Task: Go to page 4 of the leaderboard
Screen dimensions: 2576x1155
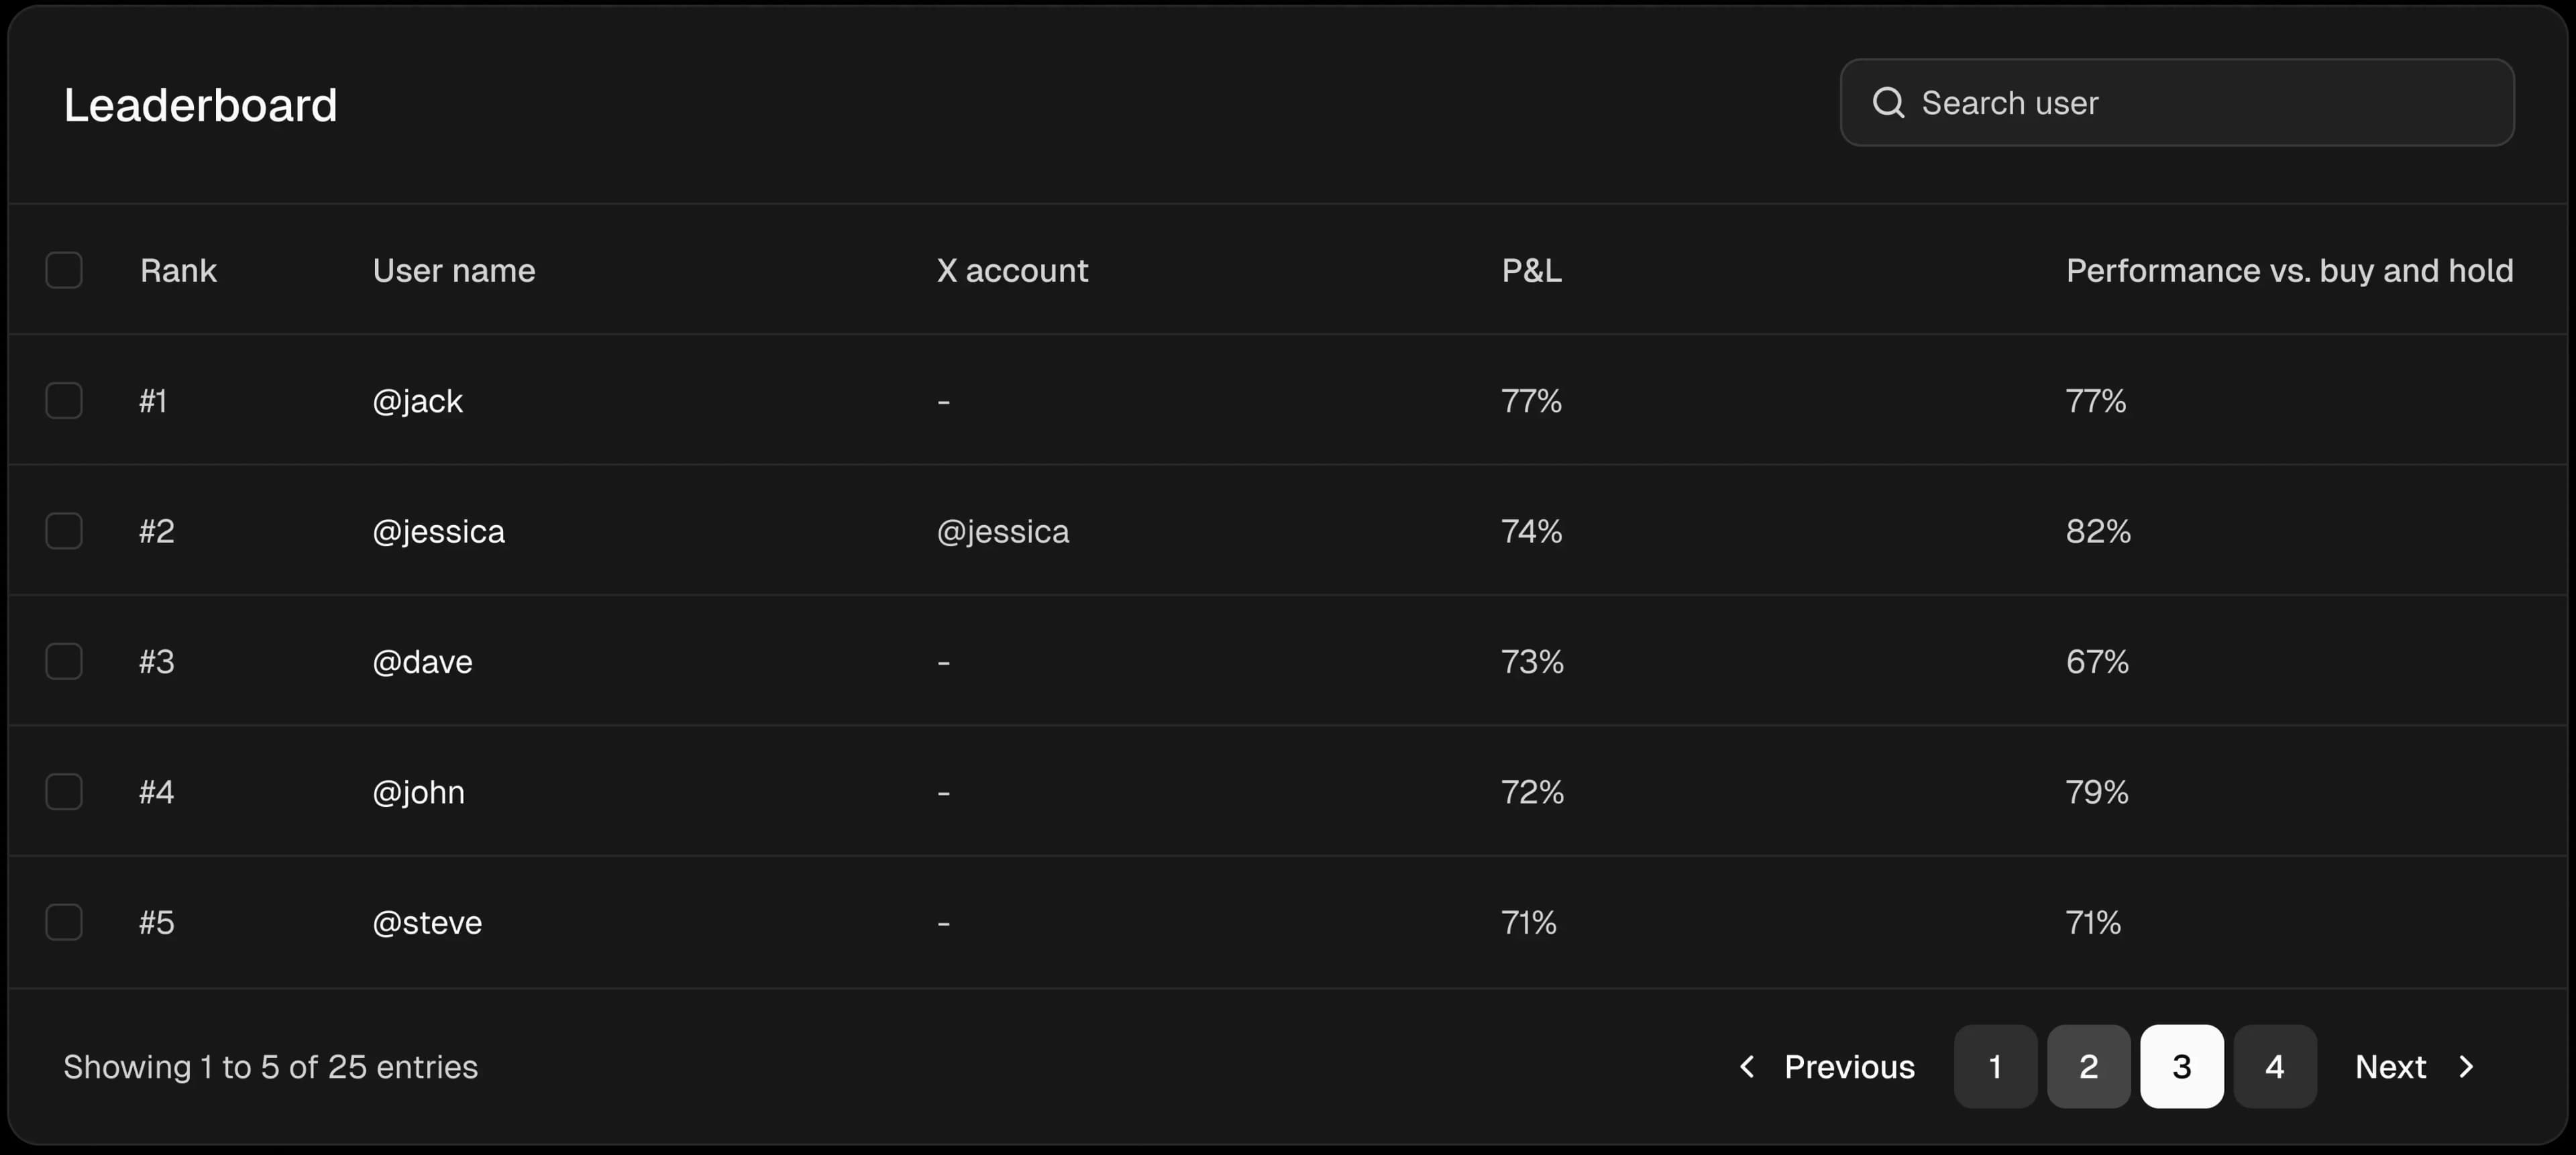Action: point(2274,1066)
